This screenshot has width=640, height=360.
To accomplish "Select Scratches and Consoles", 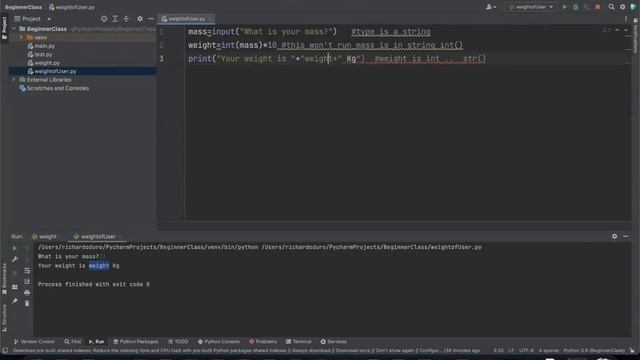I will (x=58, y=88).
